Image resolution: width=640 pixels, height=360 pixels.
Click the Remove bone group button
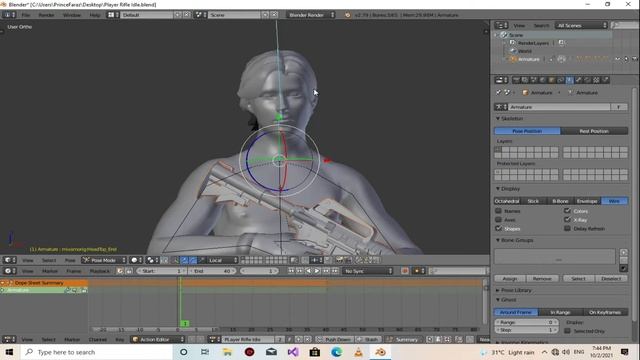[x=542, y=278]
